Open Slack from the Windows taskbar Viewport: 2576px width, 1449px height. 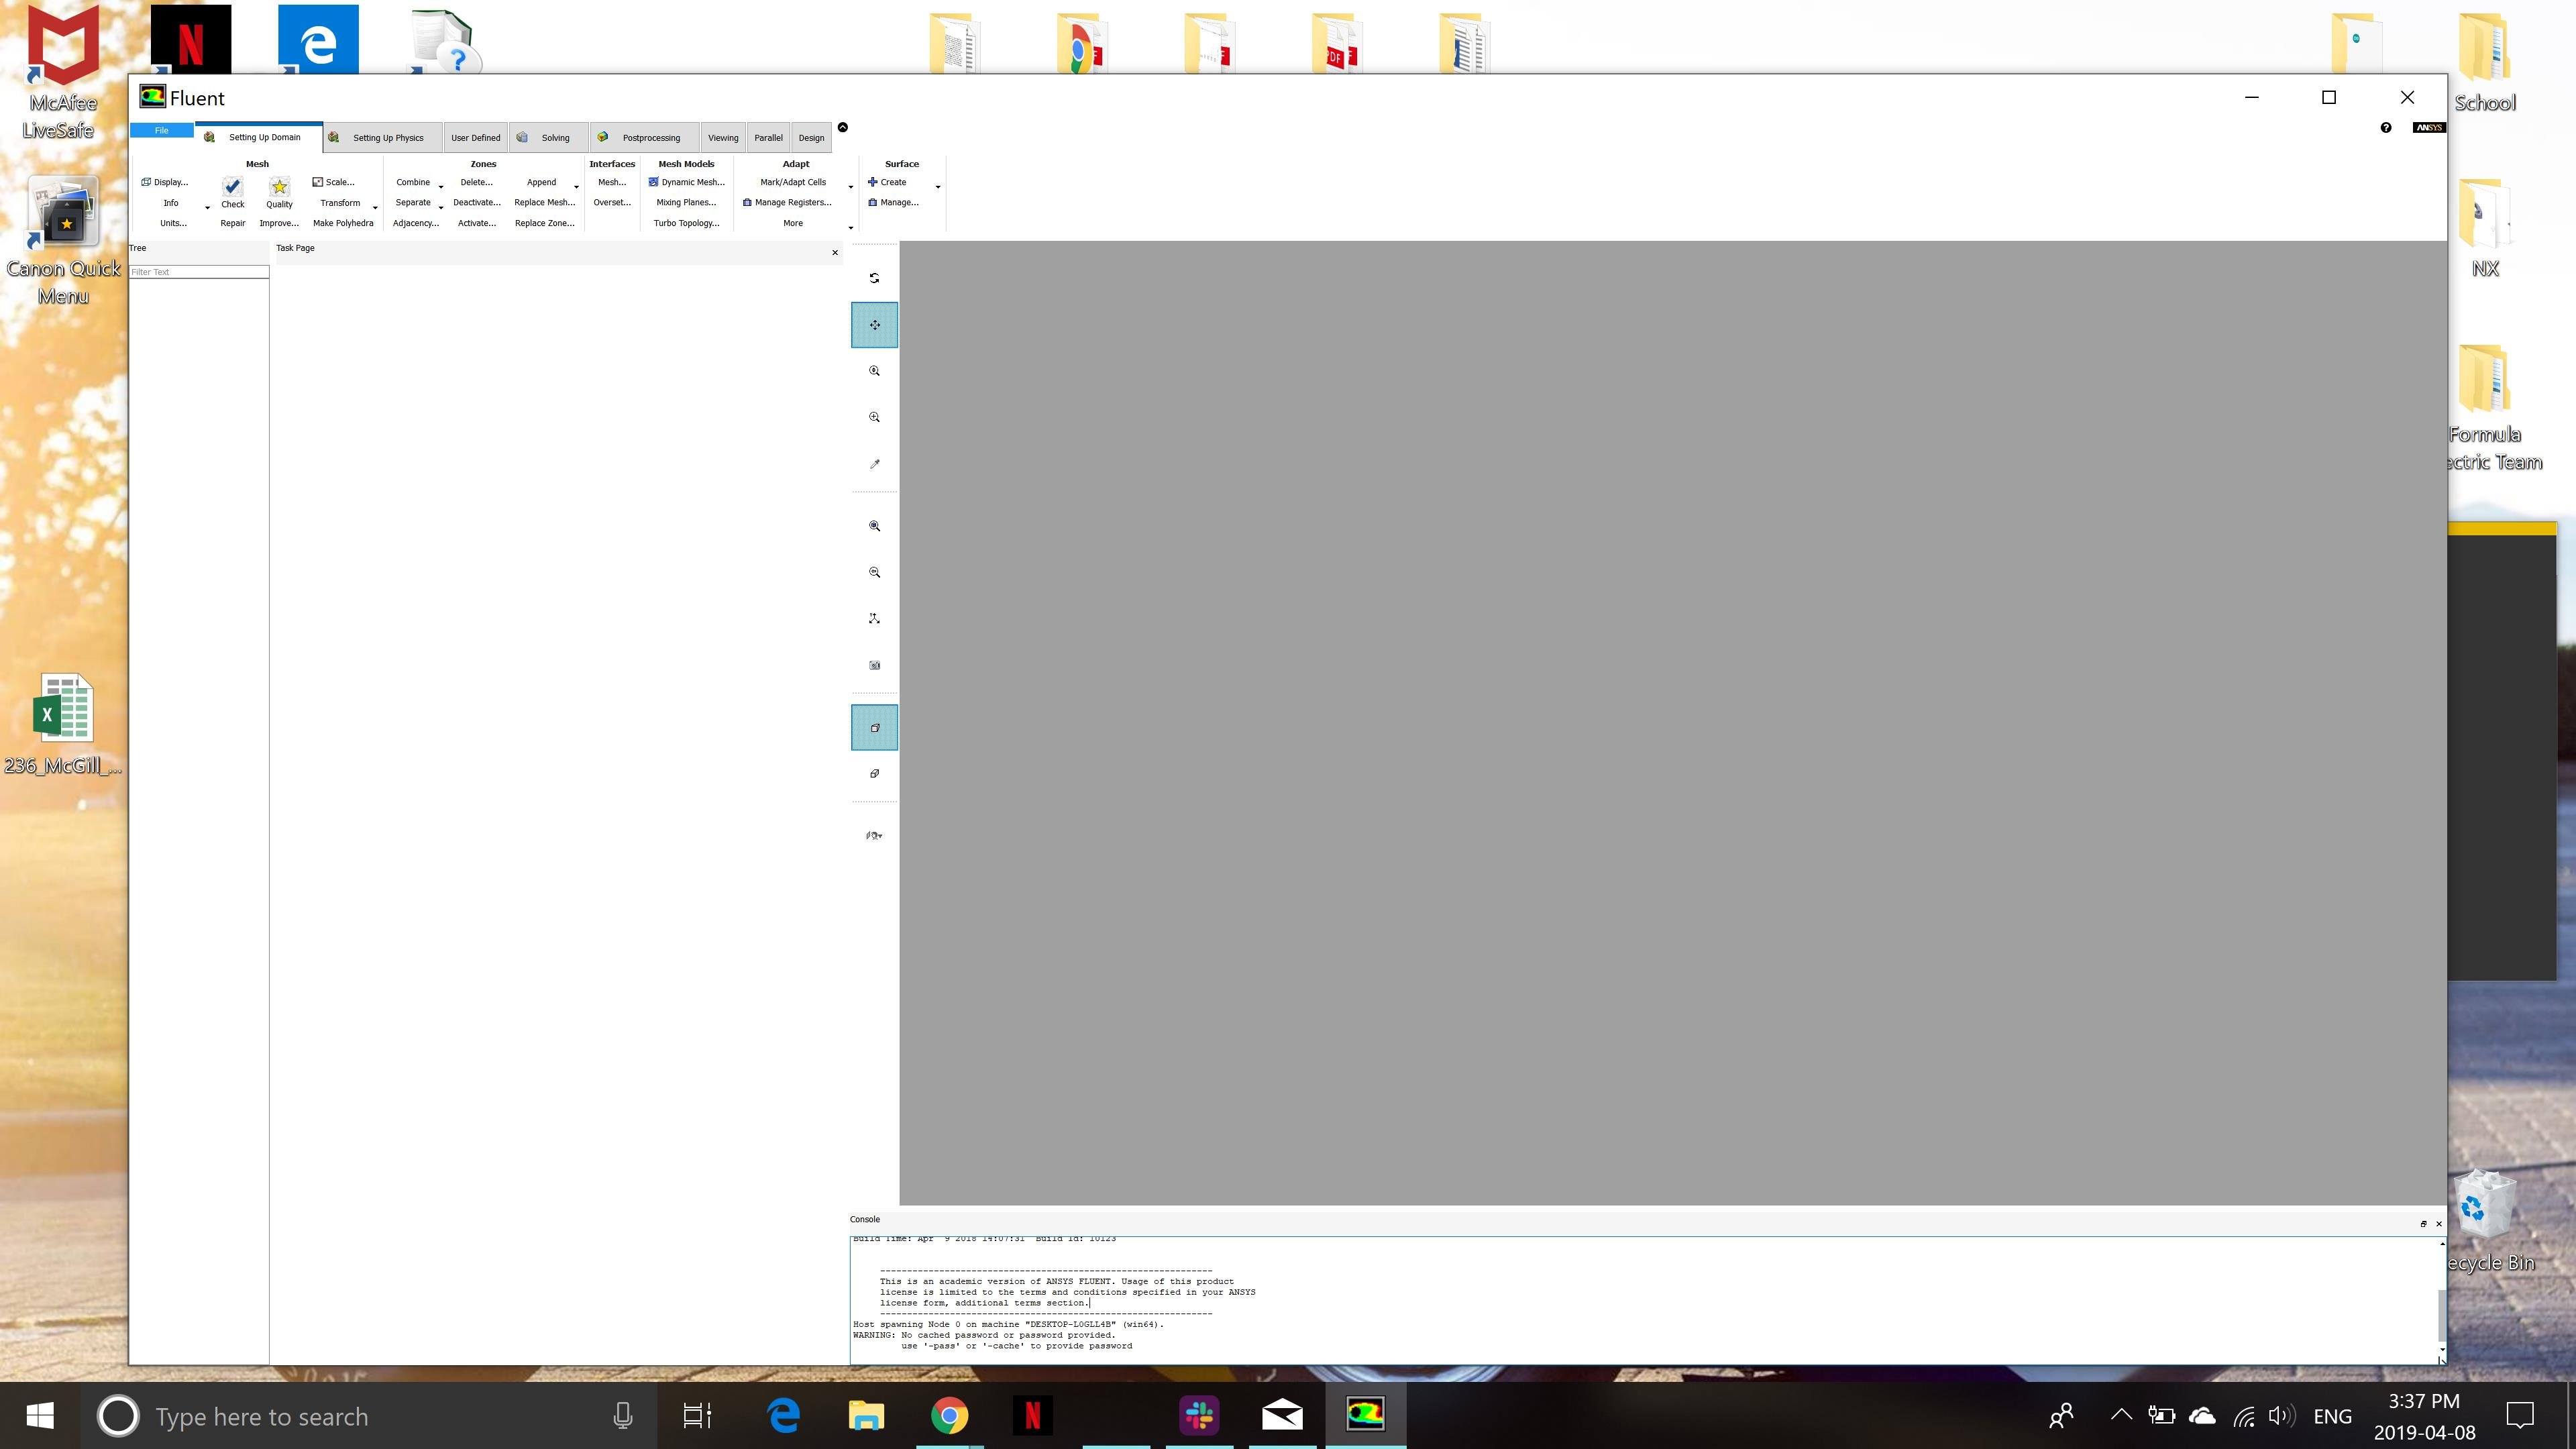pyautogui.click(x=1199, y=1415)
